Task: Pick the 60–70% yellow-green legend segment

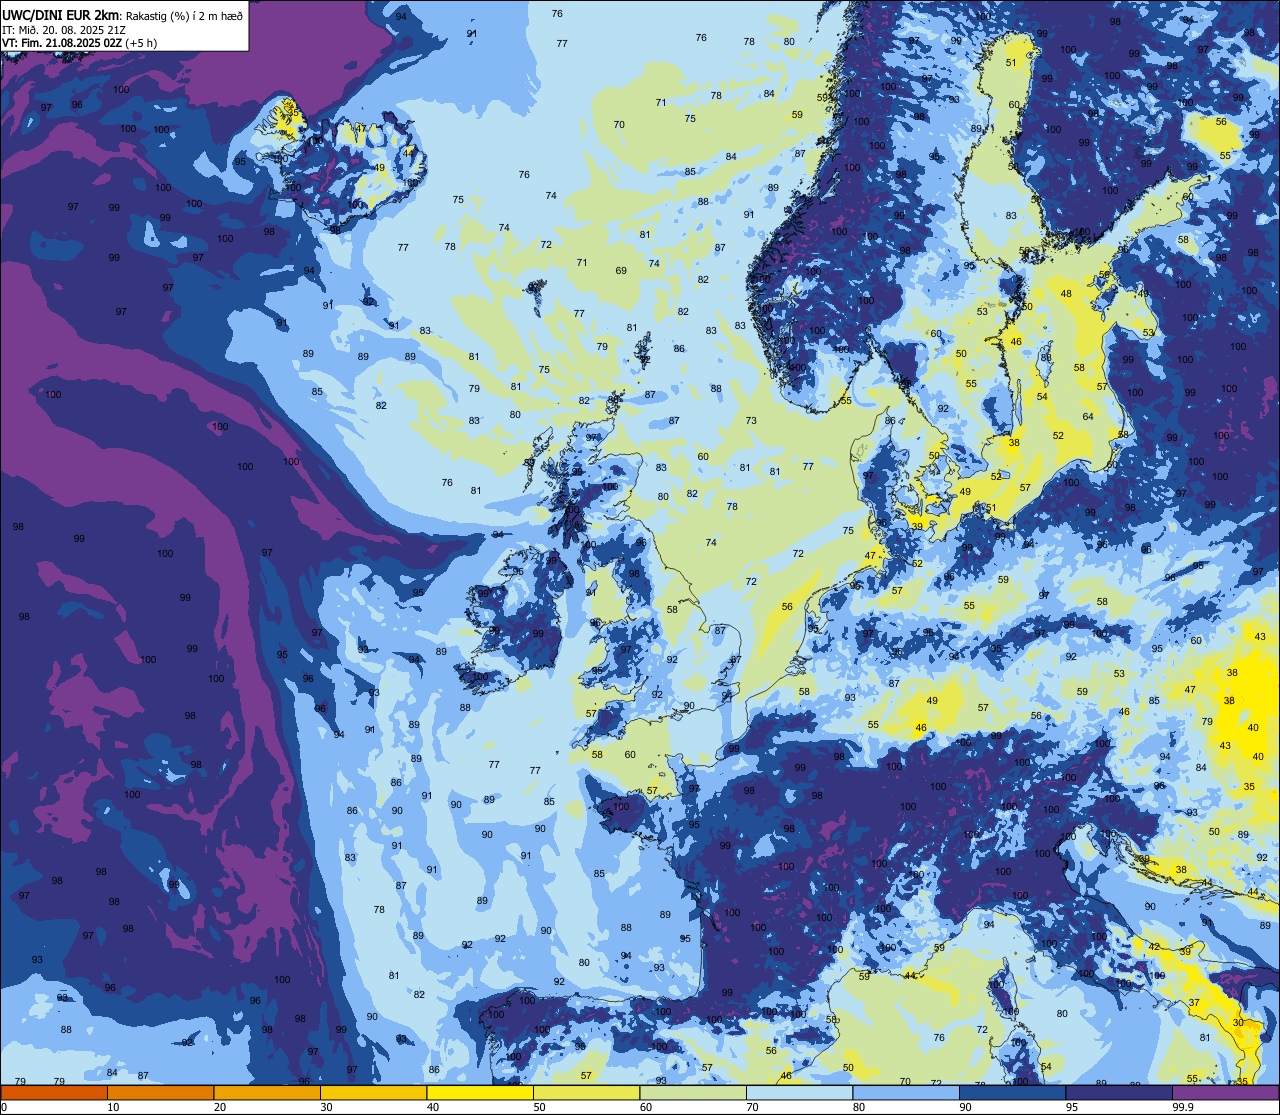Action: 693,1092
